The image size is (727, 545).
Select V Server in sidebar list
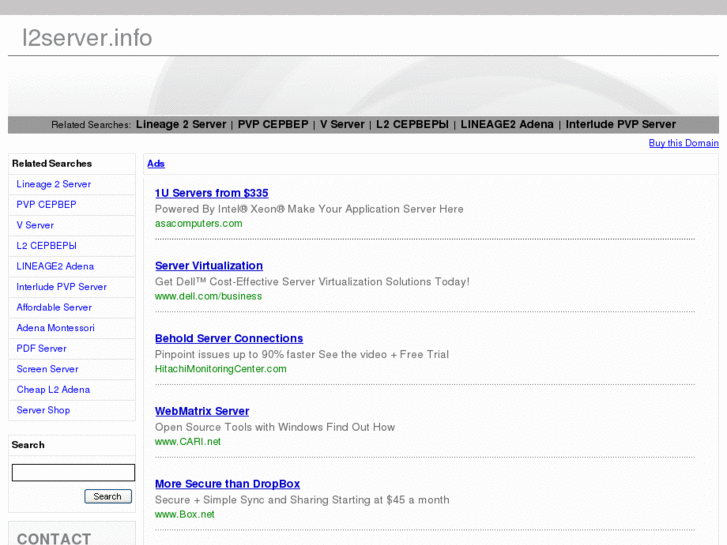click(x=35, y=225)
